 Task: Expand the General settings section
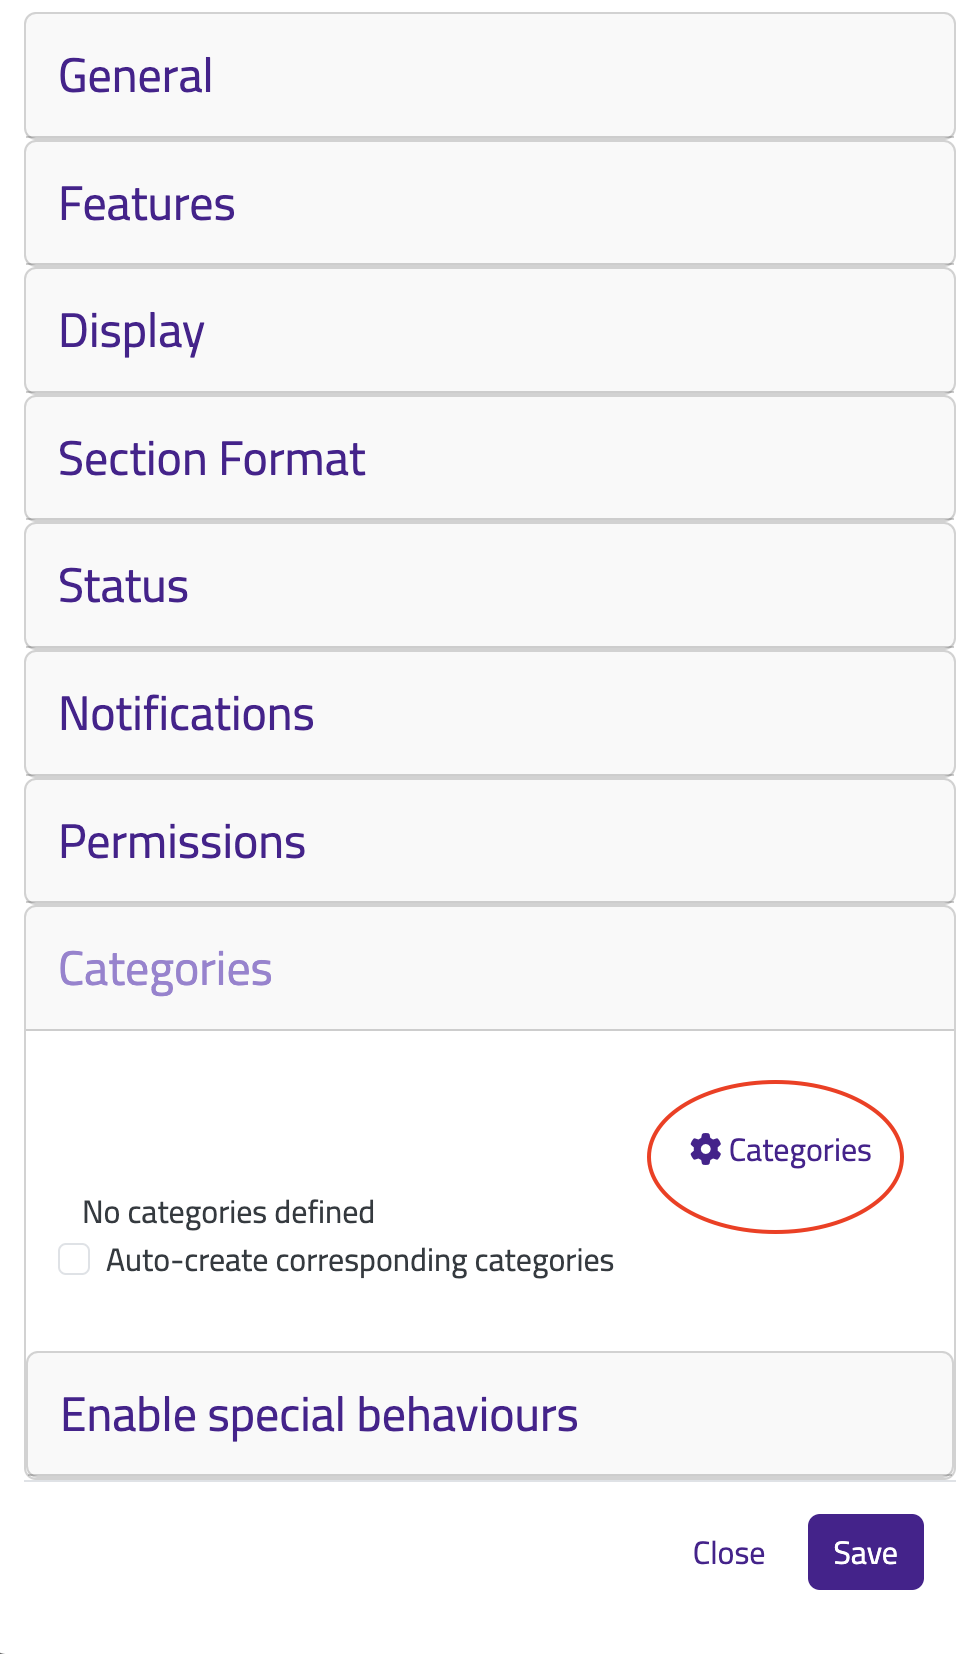[x=490, y=75]
